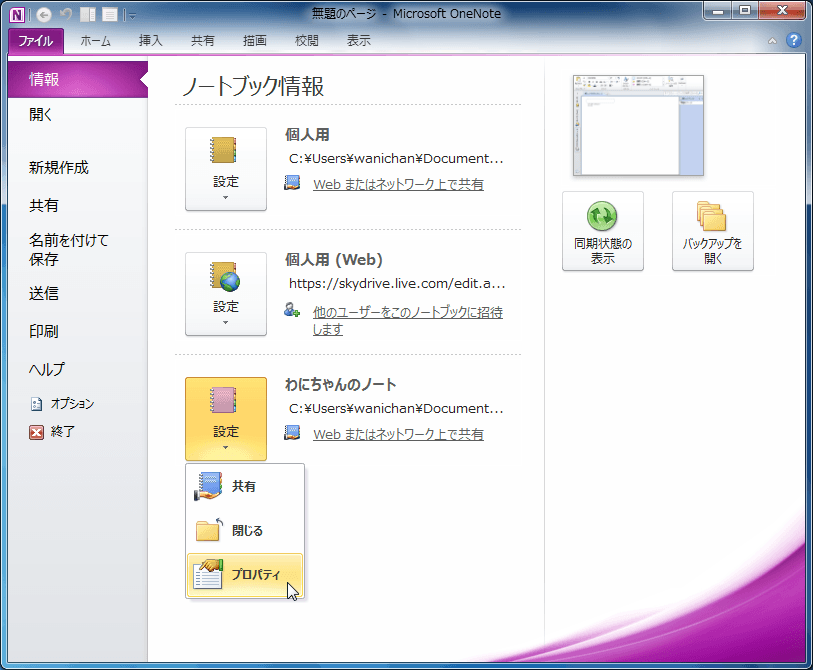Open the Help question mark icon
This screenshot has height=670, width=813.
[x=793, y=40]
